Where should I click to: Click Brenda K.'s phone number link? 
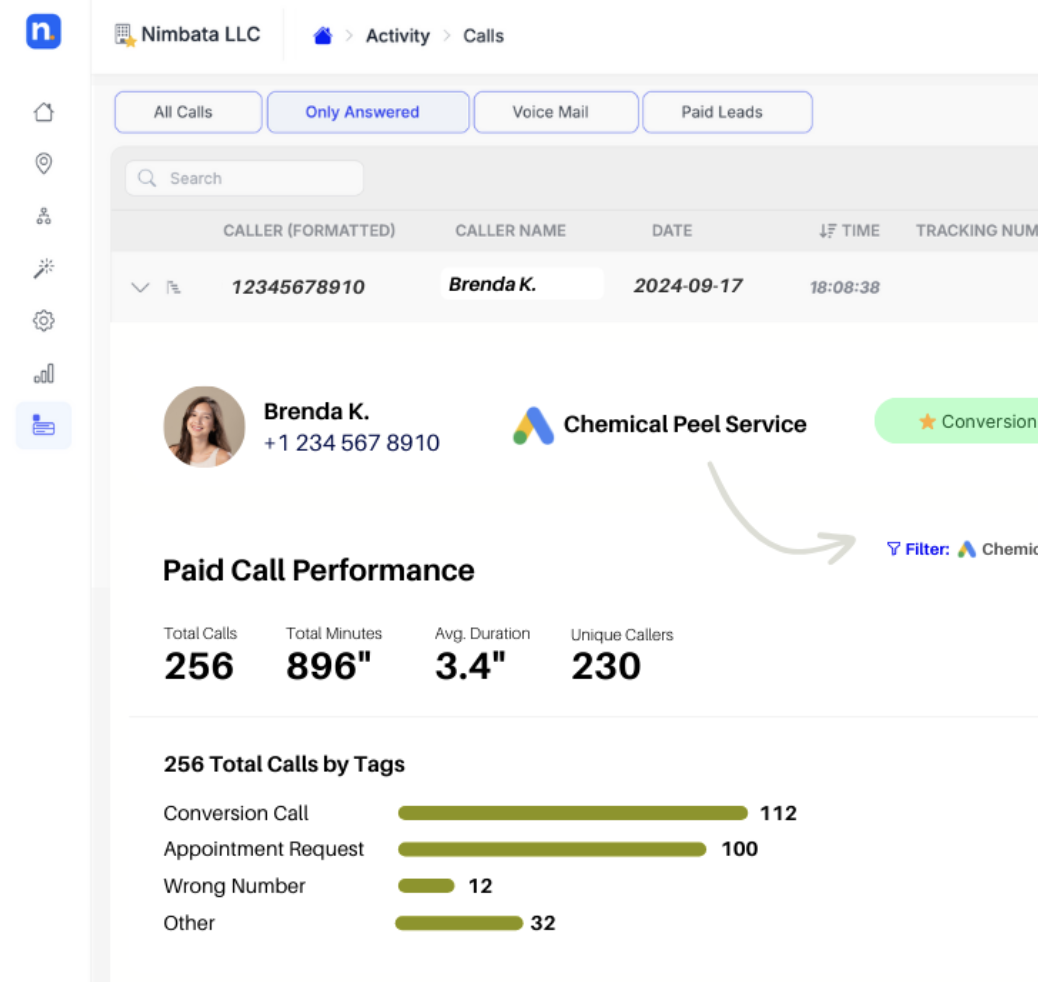(351, 443)
